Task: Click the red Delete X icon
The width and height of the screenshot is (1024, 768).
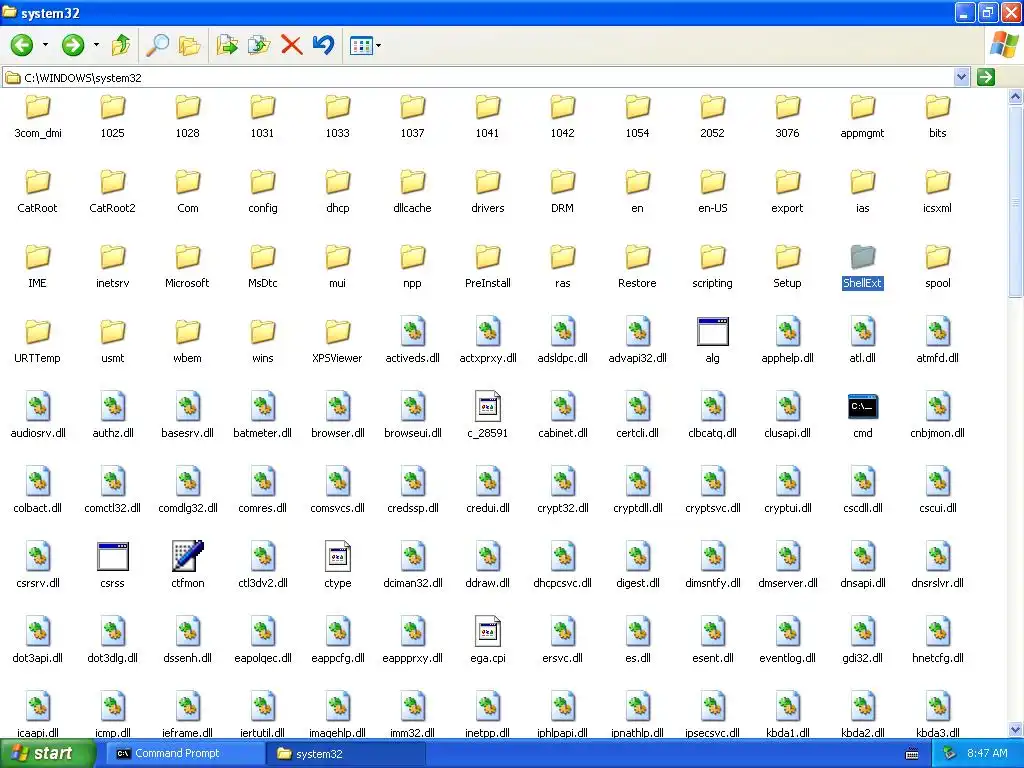Action: (x=291, y=45)
